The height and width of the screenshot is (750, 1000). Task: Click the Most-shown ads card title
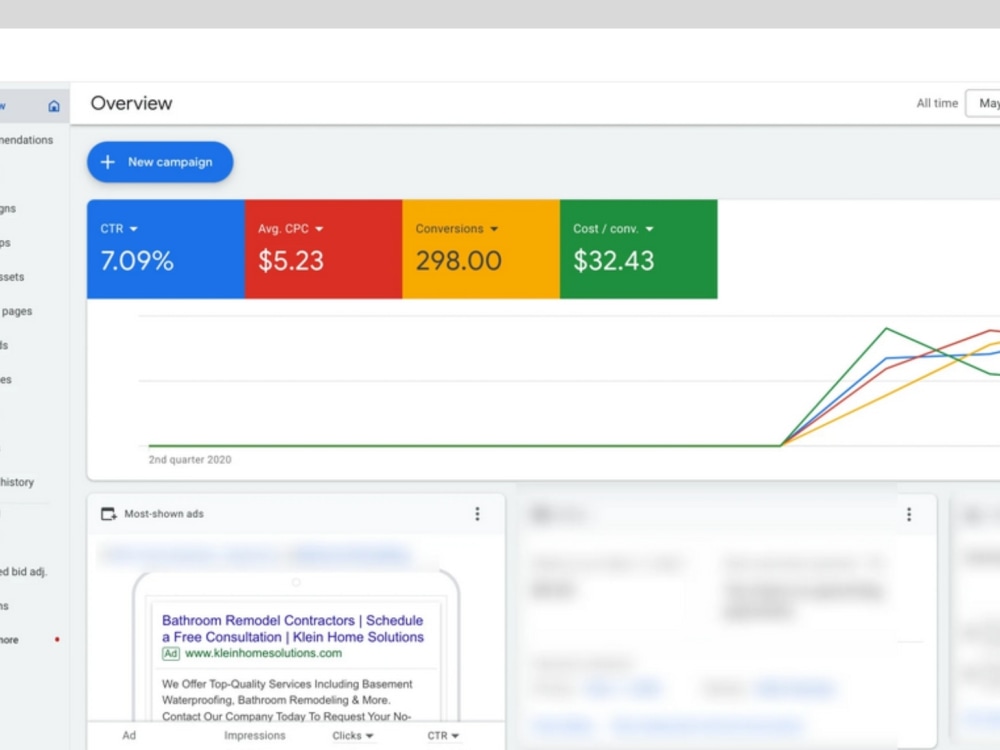click(164, 514)
